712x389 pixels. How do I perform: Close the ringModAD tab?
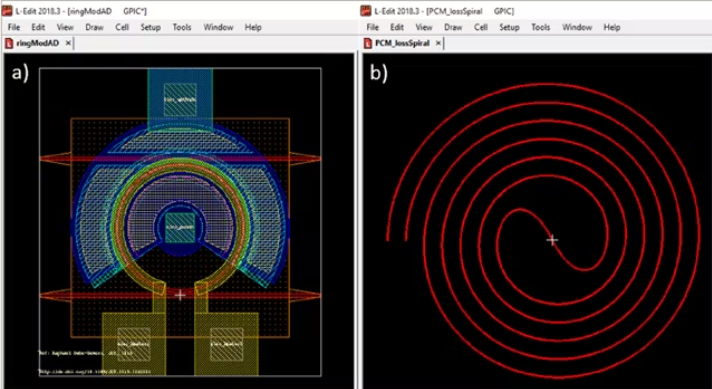pyautogui.click(x=68, y=43)
